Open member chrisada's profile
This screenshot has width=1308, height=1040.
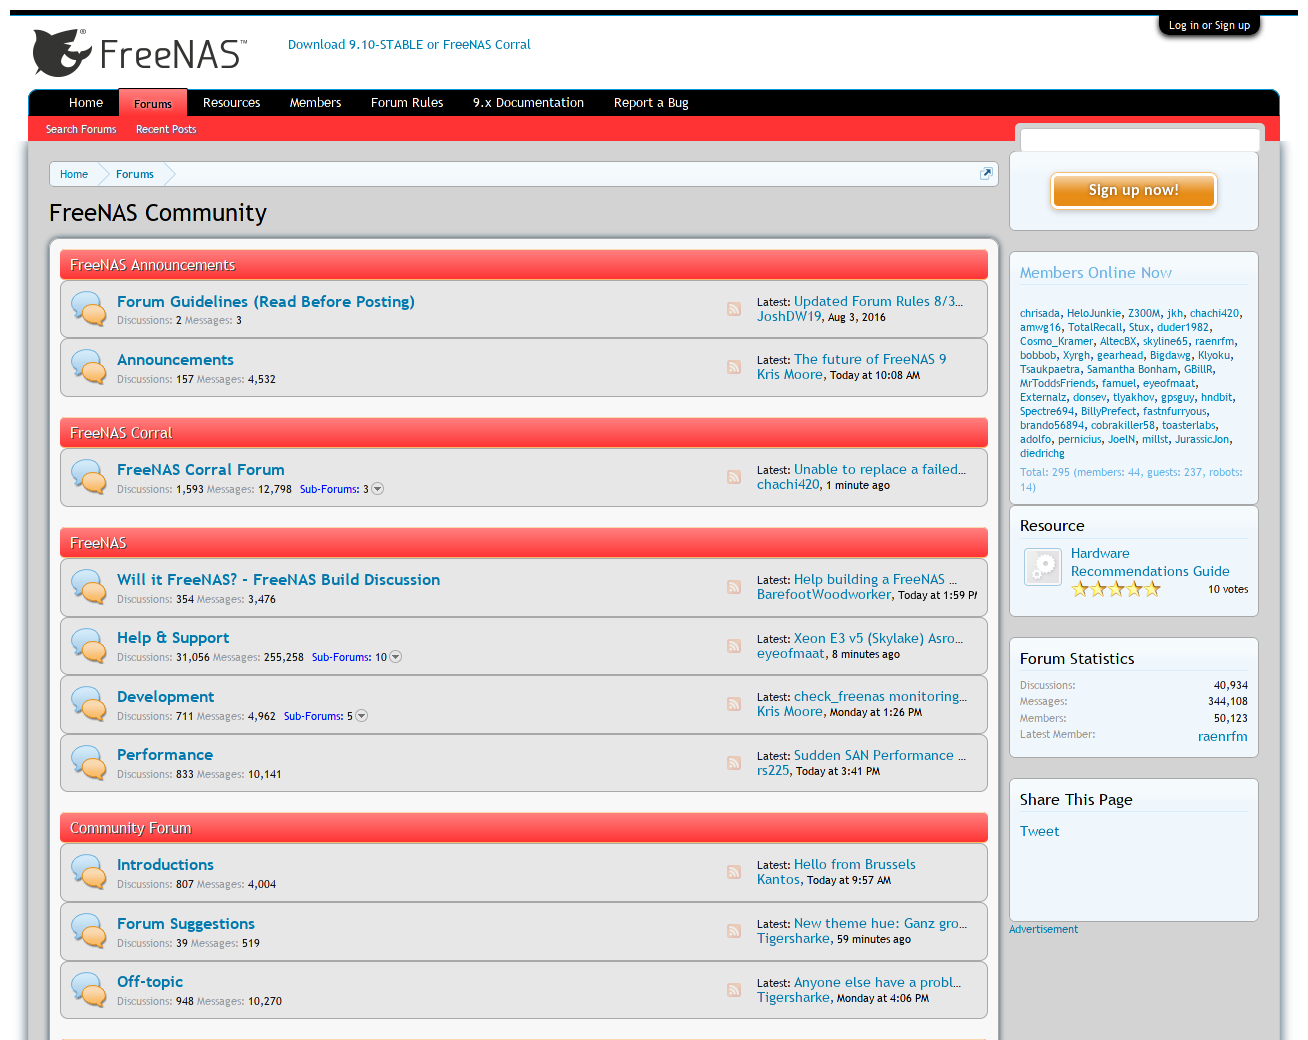pyautogui.click(x=1040, y=313)
